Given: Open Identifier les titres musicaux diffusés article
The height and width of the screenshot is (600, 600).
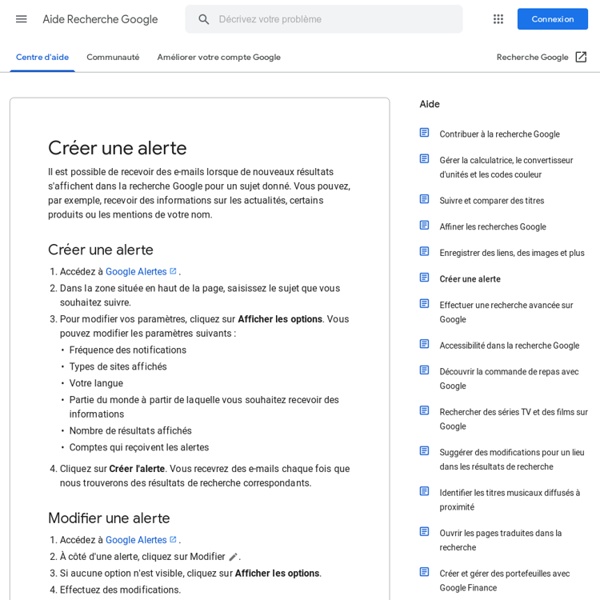Looking at the screenshot, I should (510, 500).
